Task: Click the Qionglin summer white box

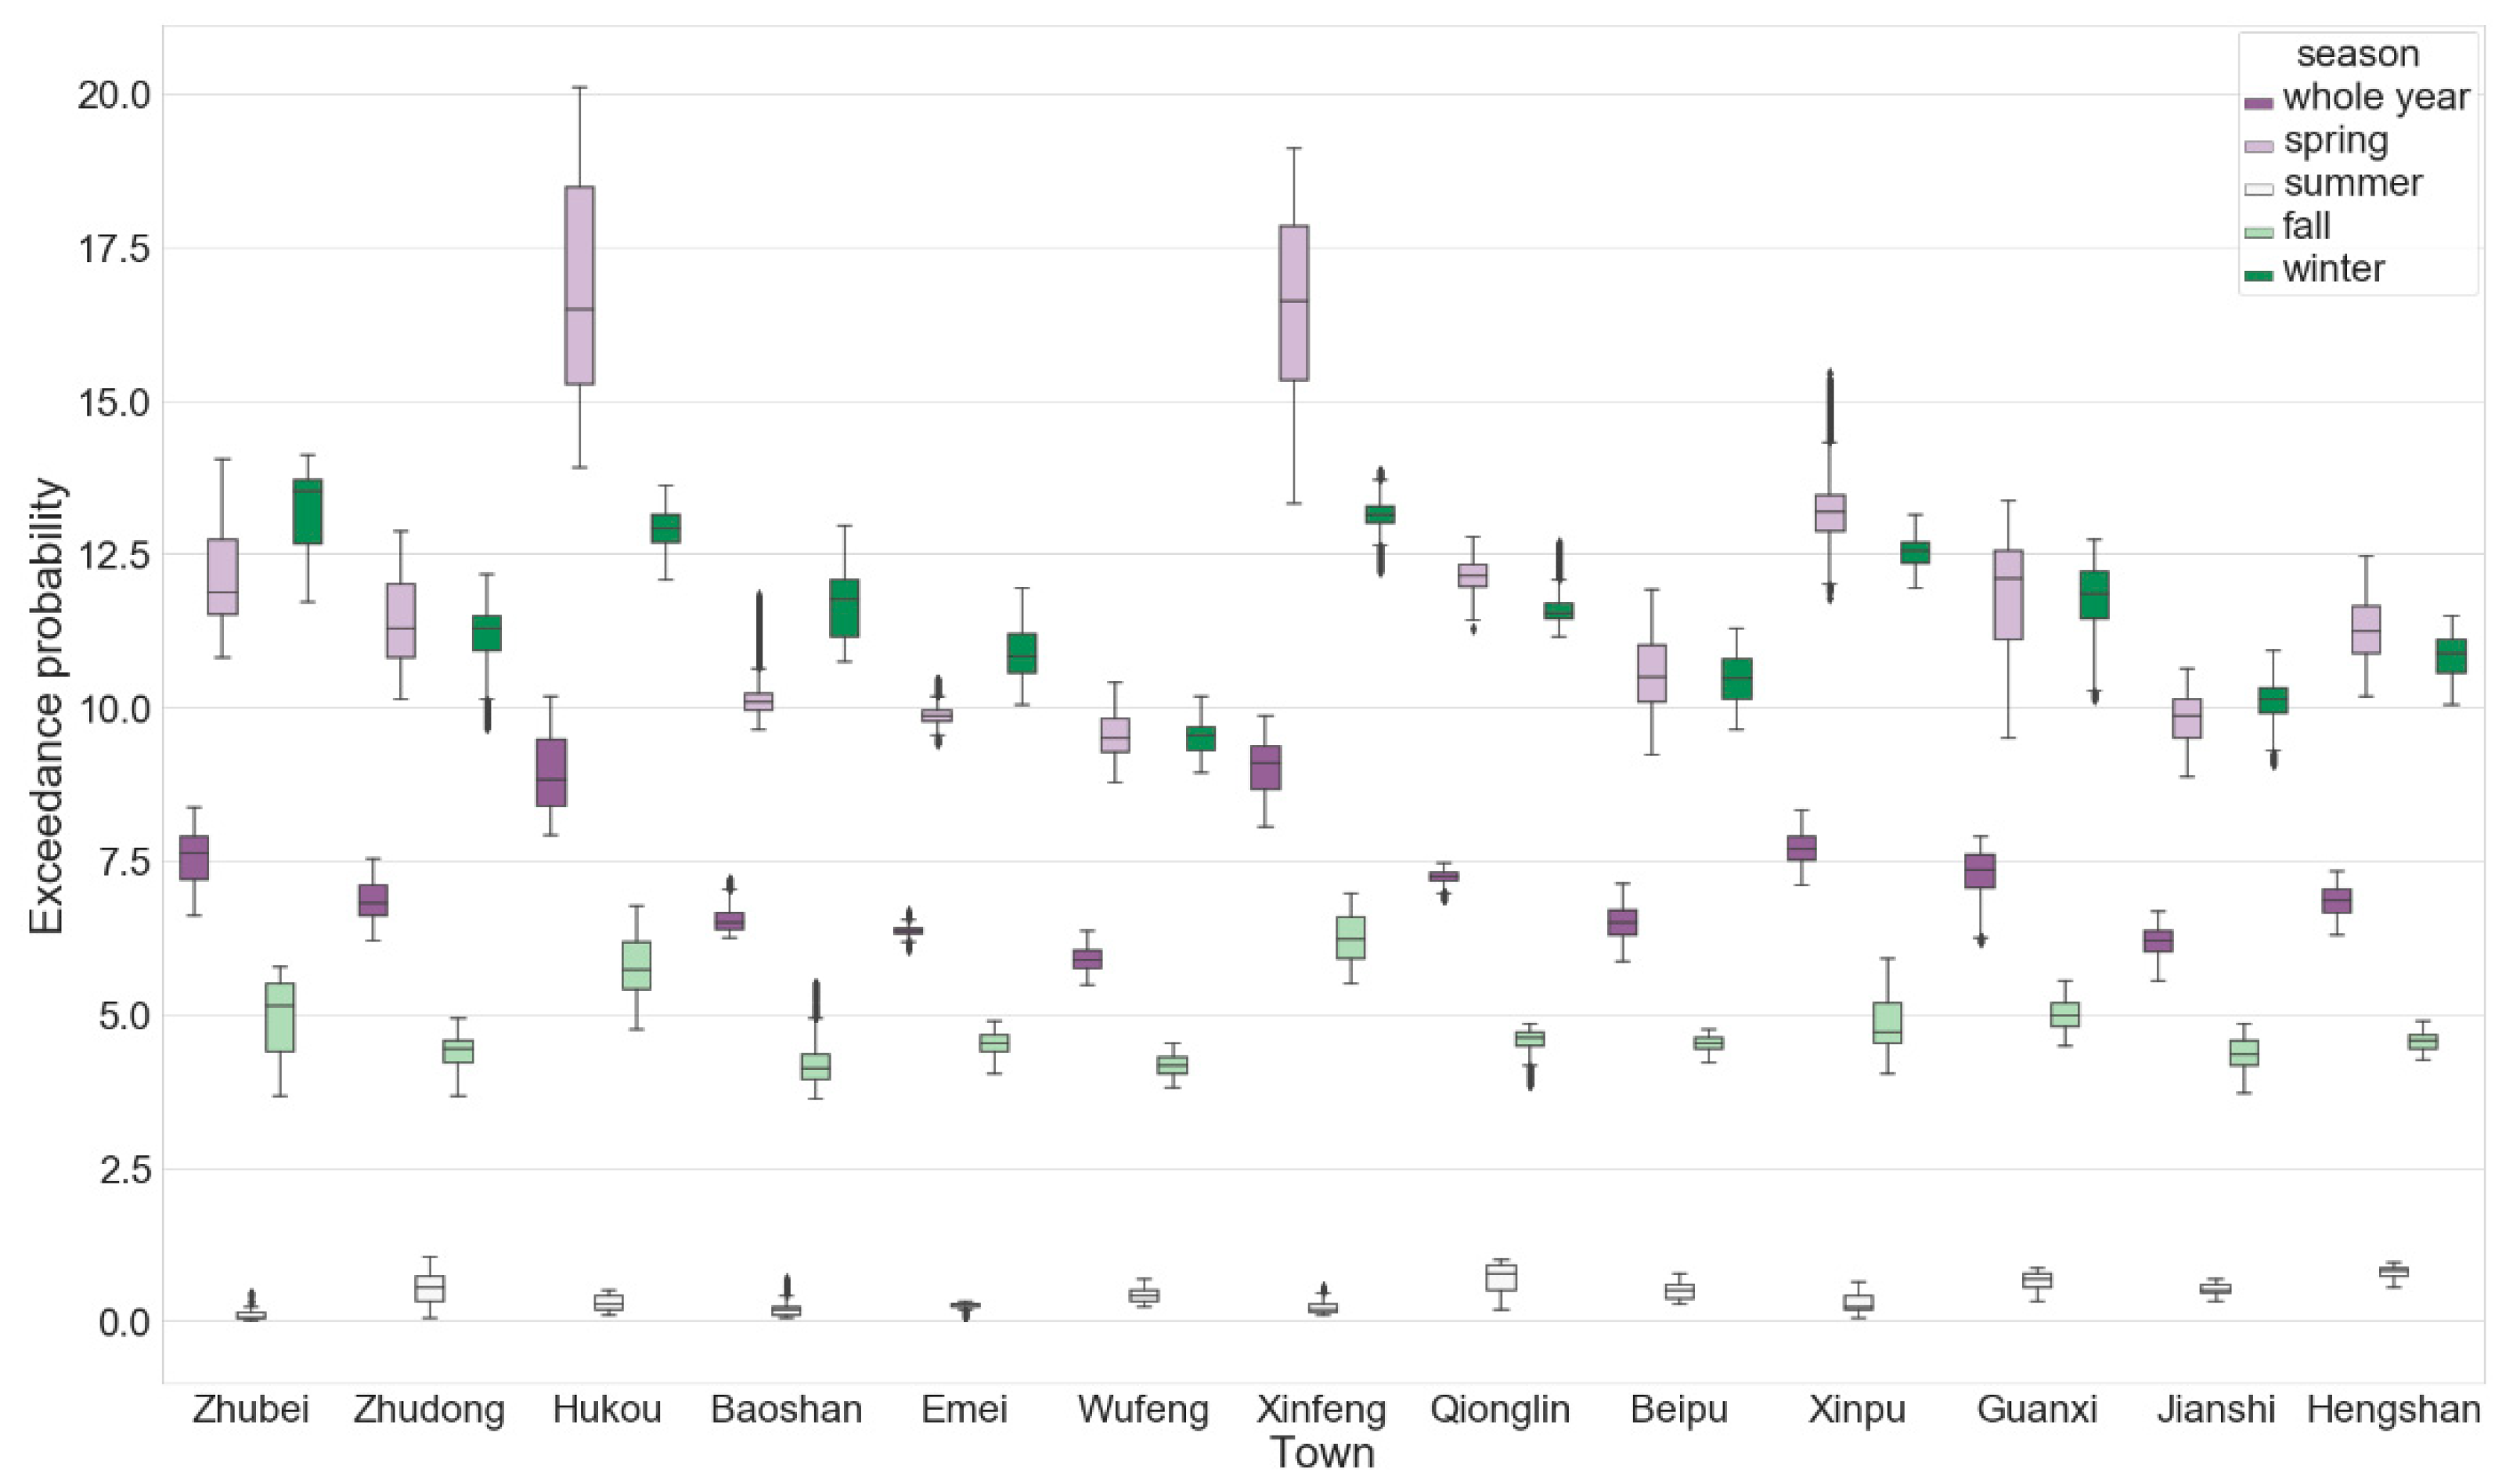Action: pyautogui.click(x=1500, y=1277)
